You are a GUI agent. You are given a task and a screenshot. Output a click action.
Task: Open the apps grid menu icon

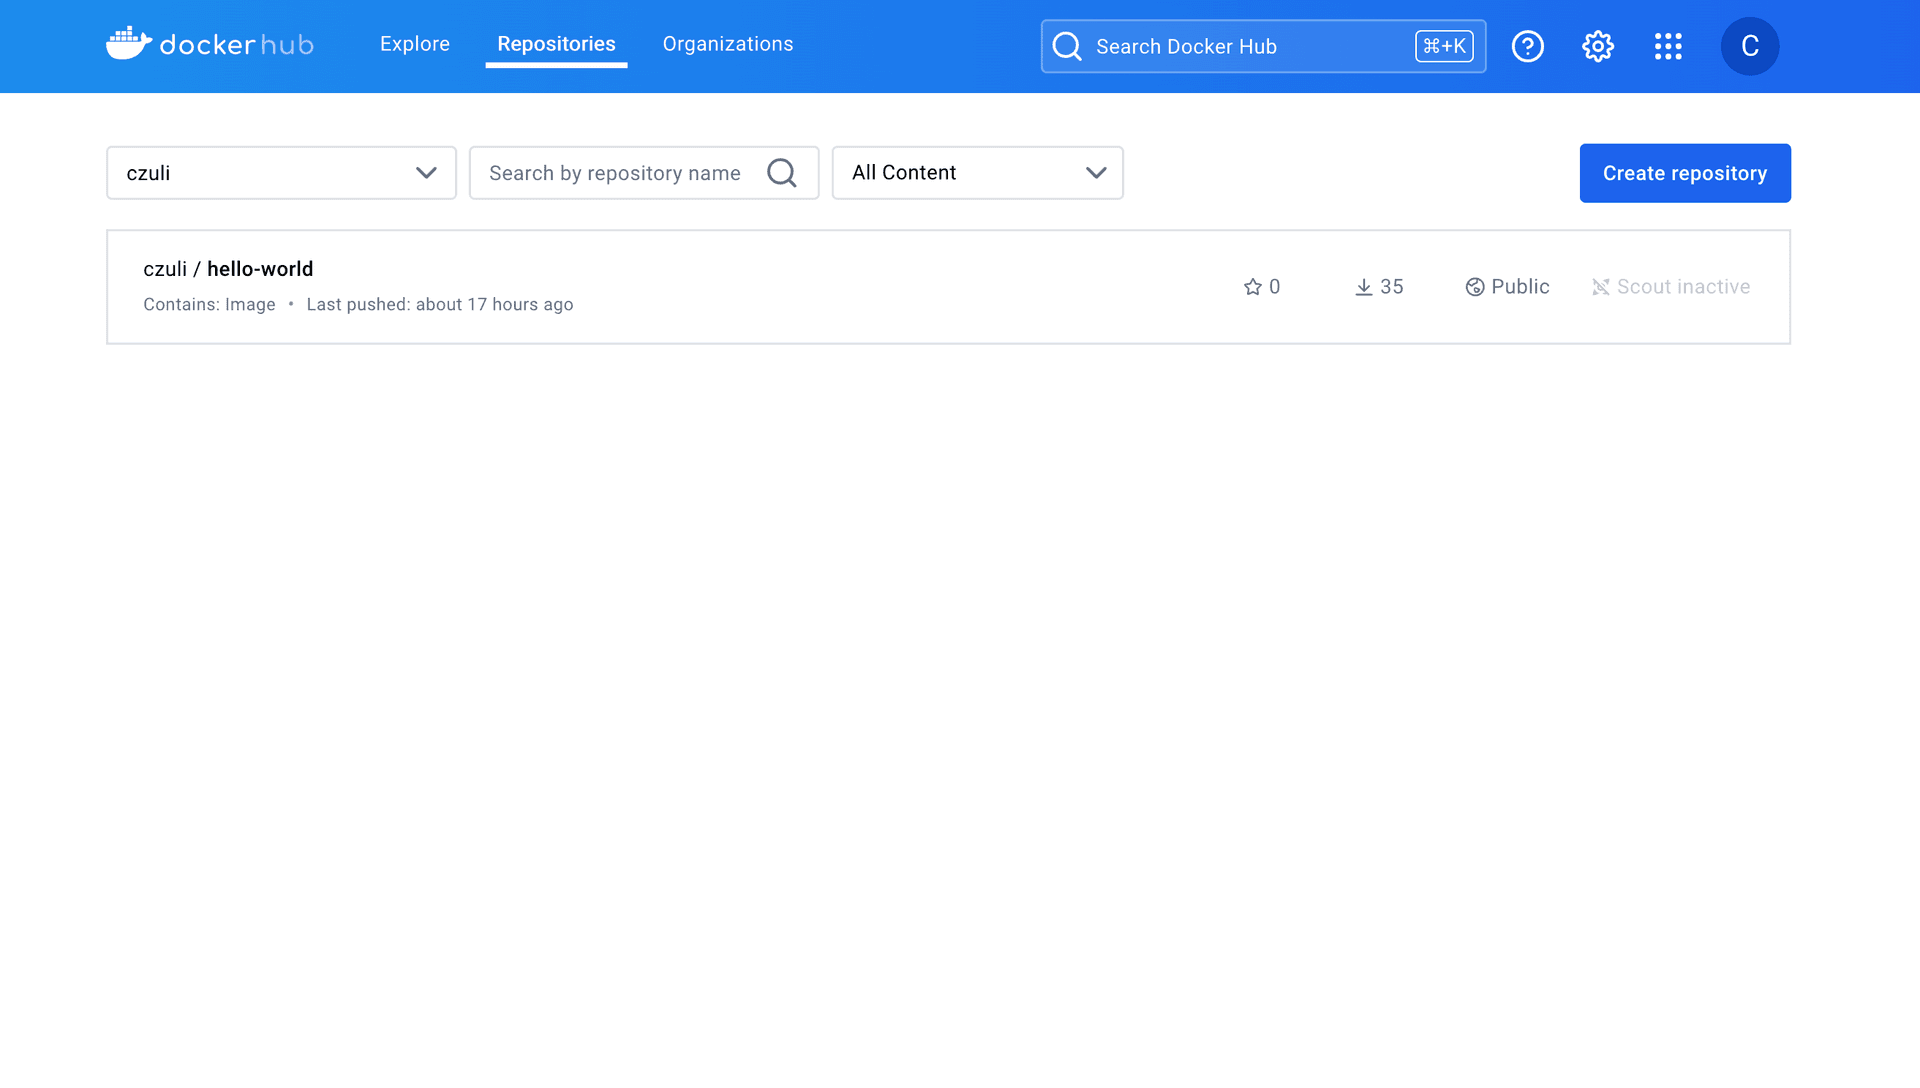click(x=1667, y=46)
